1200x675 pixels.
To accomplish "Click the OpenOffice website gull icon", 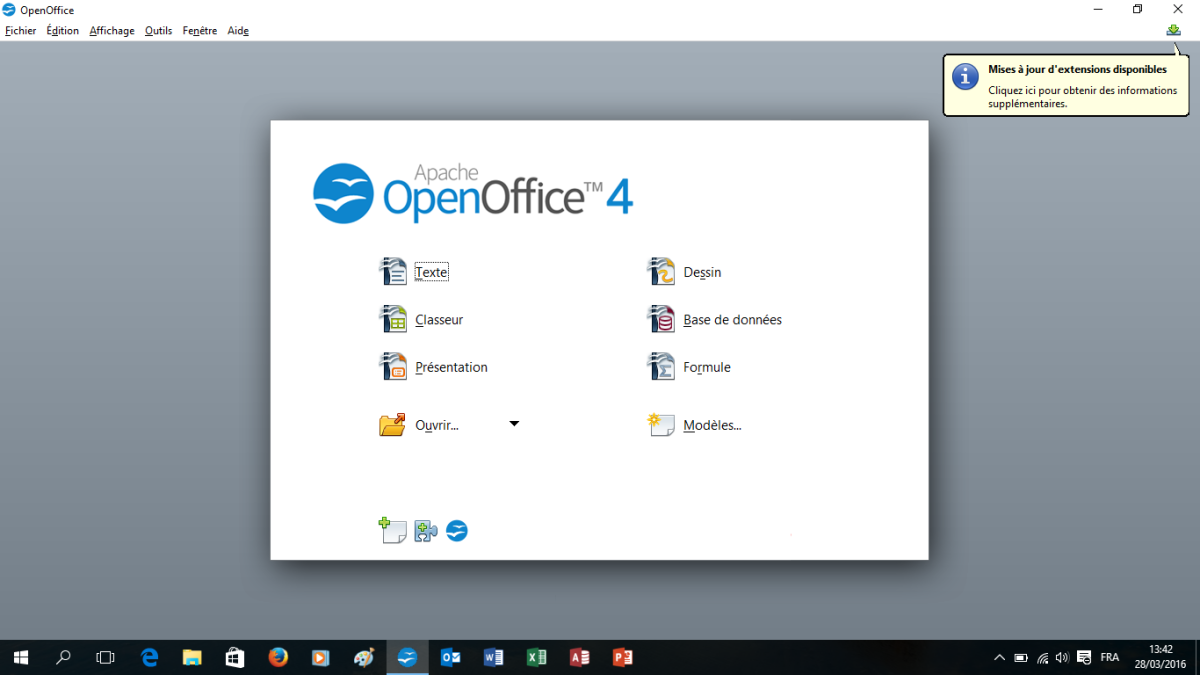I will [457, 531].
